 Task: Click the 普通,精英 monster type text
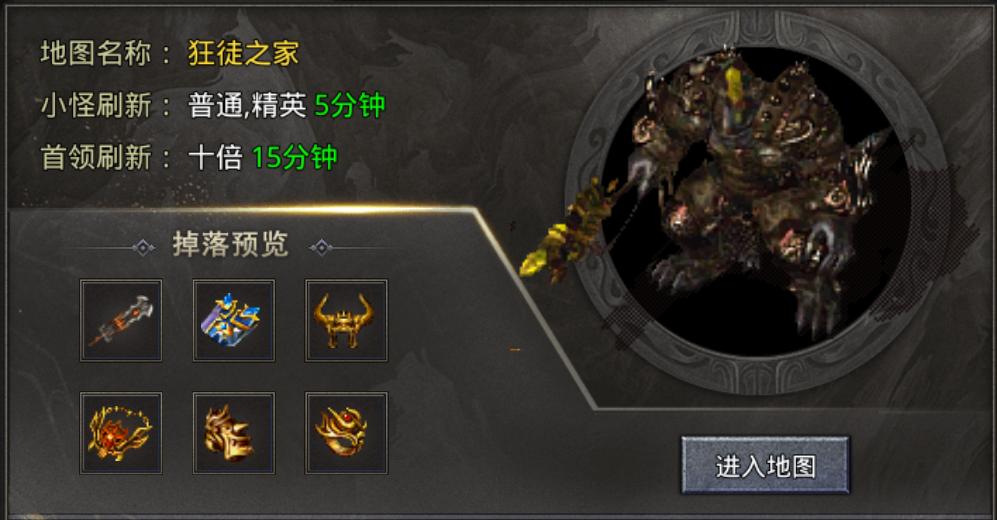click(x=247, y=106)
